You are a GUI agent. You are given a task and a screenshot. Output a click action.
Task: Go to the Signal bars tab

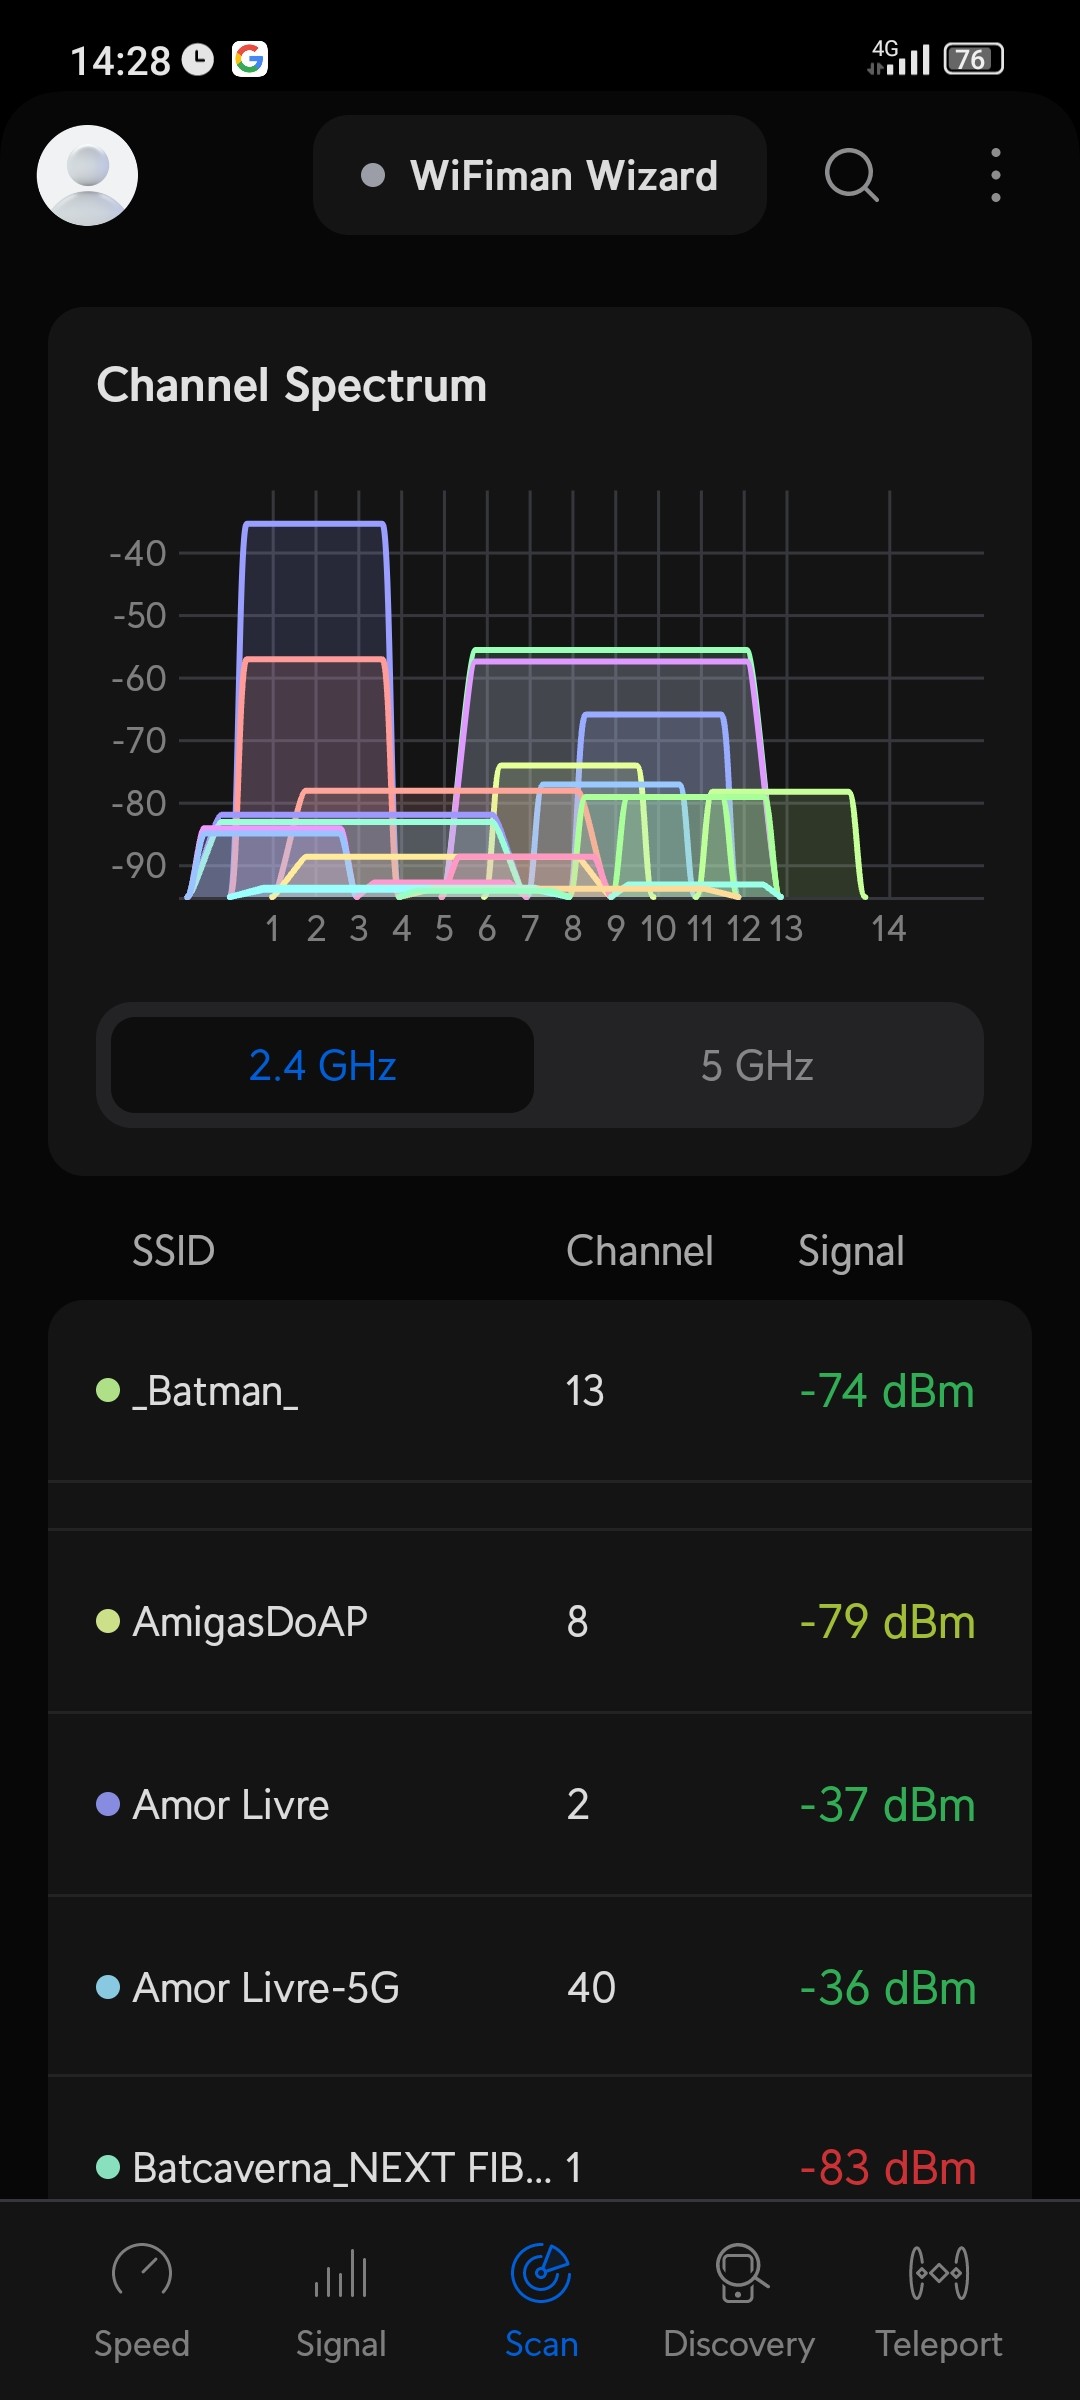click(341, 2272)
